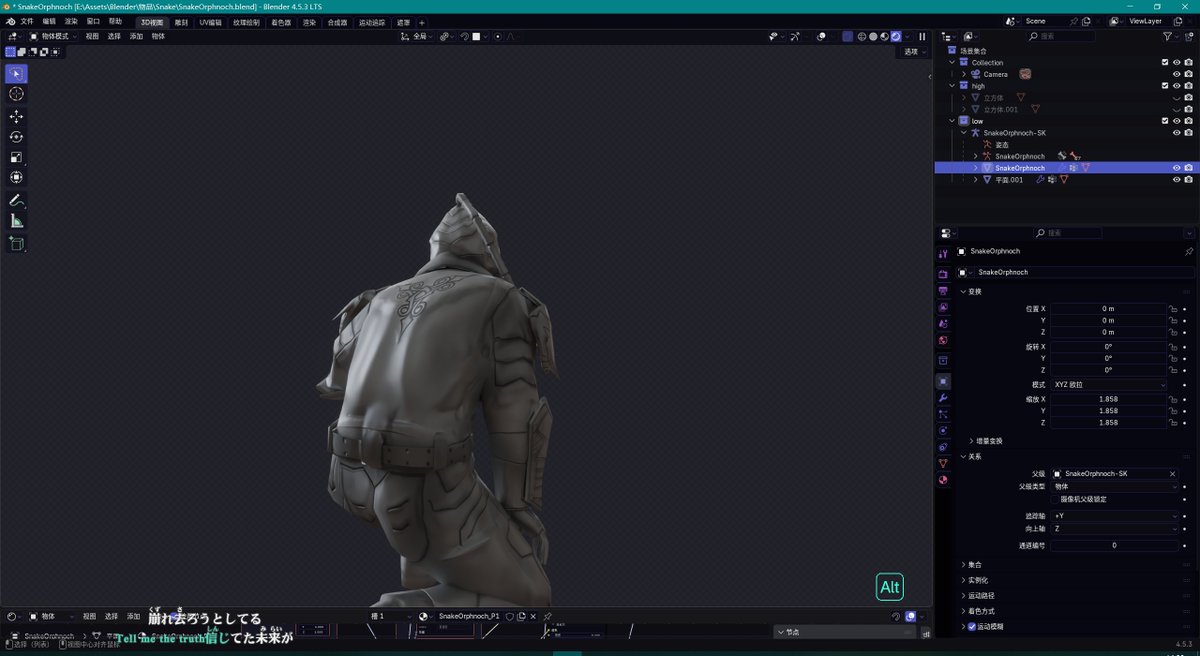Open the Material properties tab

943,479
